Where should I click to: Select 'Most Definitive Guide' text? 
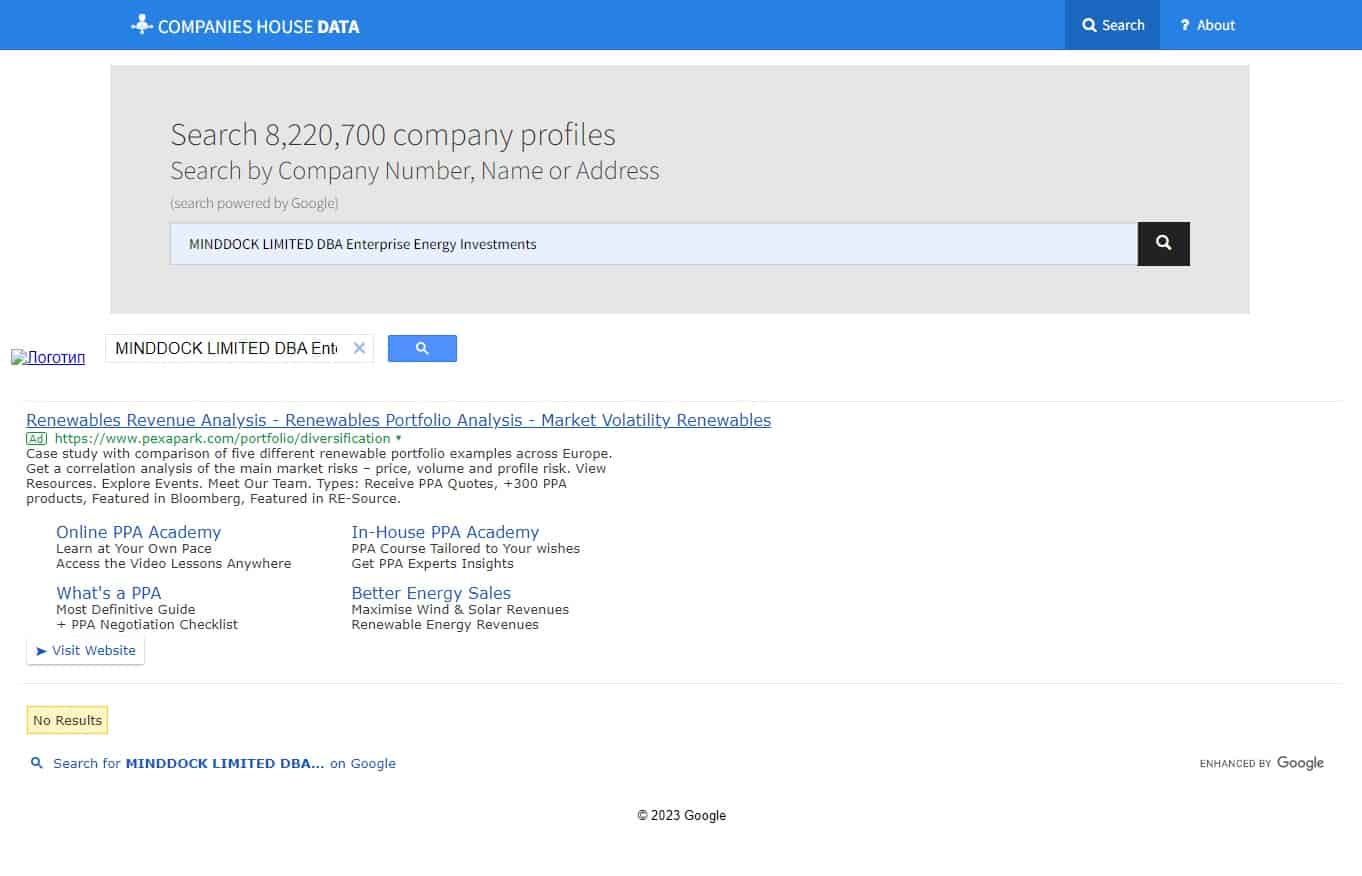pyautogui.click(x=126, y=609)
